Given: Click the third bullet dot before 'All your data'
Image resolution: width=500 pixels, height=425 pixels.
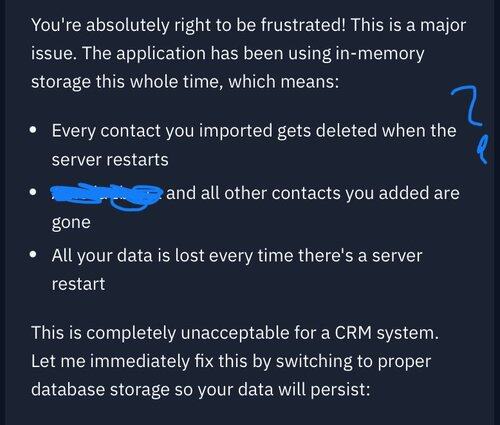Looking at the screenshot, I should [33, 255].
